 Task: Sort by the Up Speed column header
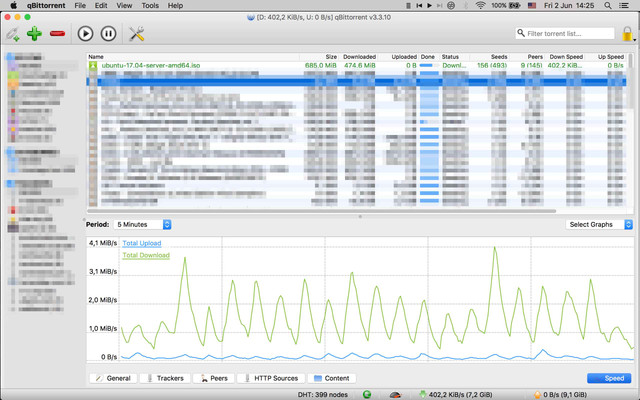tap(607, 57)
